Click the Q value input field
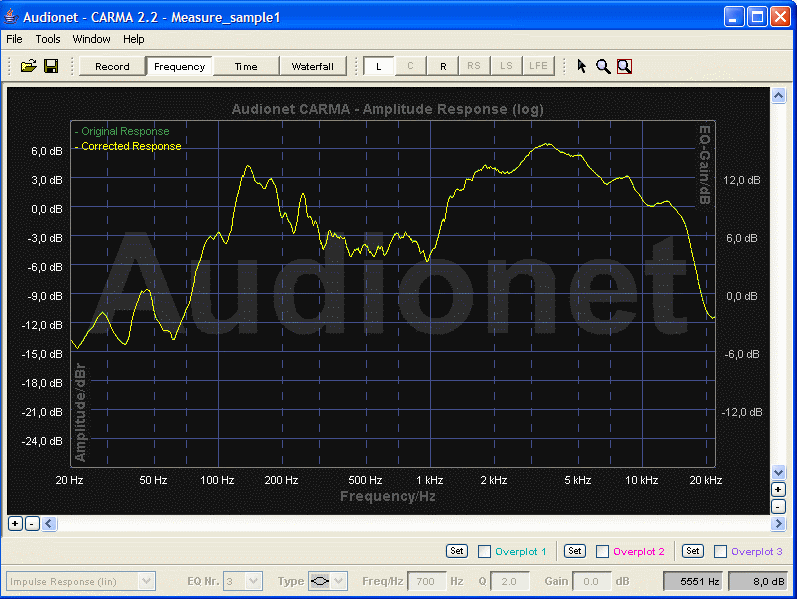The width and height of the screenshot is (797, 599). (x=510, y=581)
